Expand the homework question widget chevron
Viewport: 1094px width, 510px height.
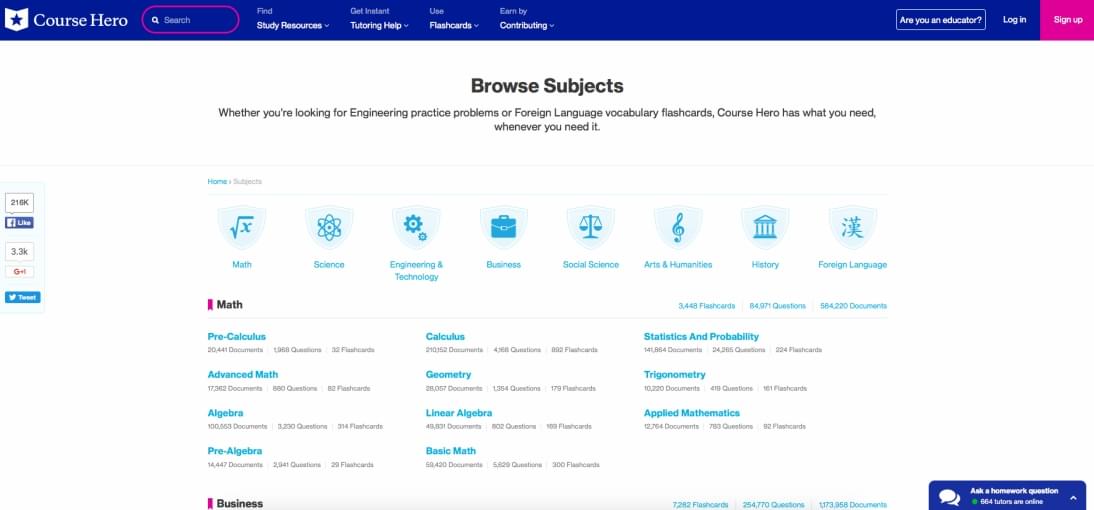pyautogui.click(x=1073, y=497)
